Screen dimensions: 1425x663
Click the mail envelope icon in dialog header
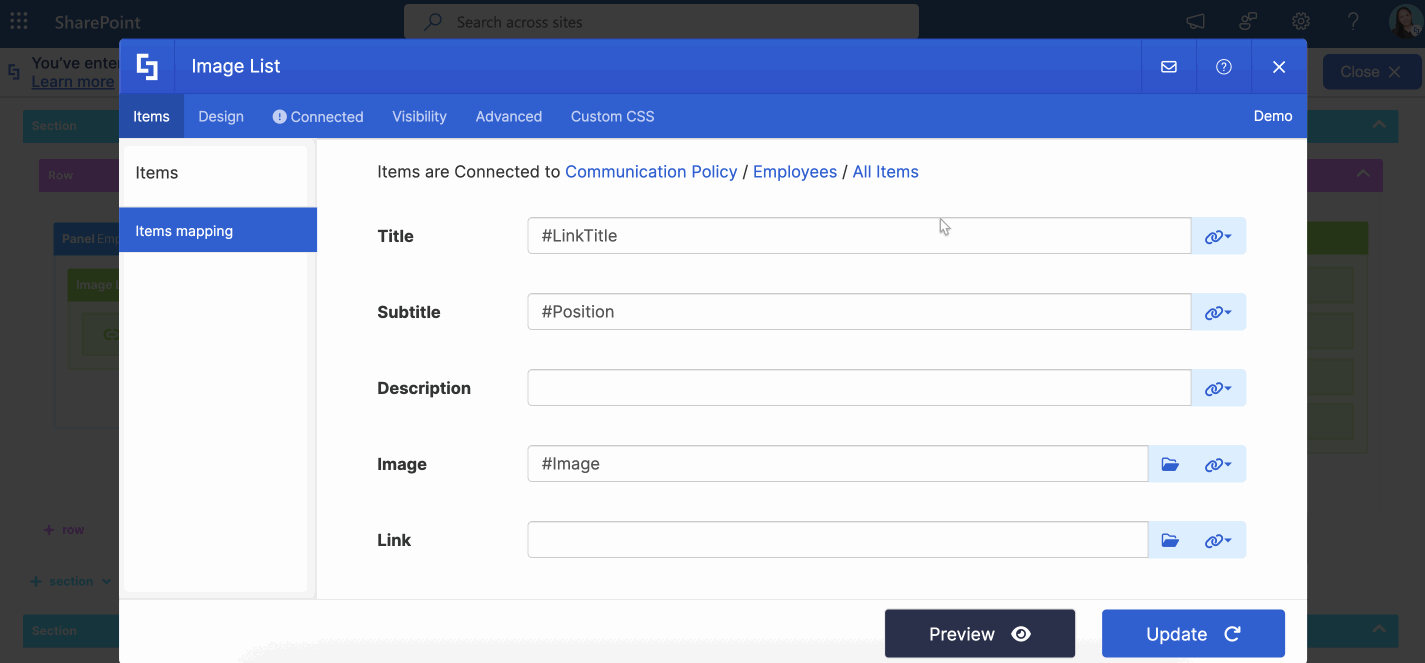point(1168,67)
